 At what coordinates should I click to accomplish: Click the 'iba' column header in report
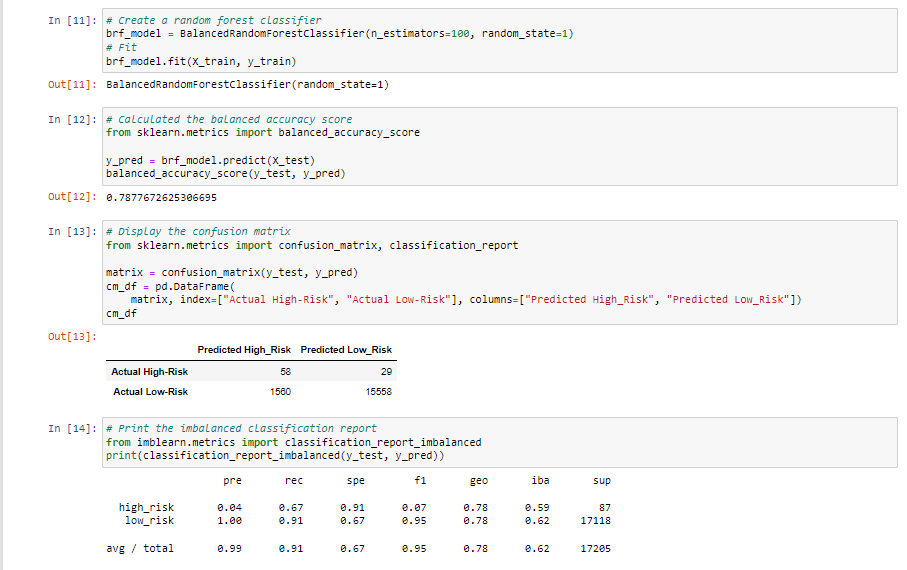coord(540,480)
